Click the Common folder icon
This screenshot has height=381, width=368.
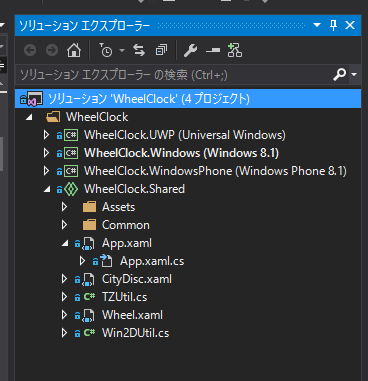coord(89,225)
